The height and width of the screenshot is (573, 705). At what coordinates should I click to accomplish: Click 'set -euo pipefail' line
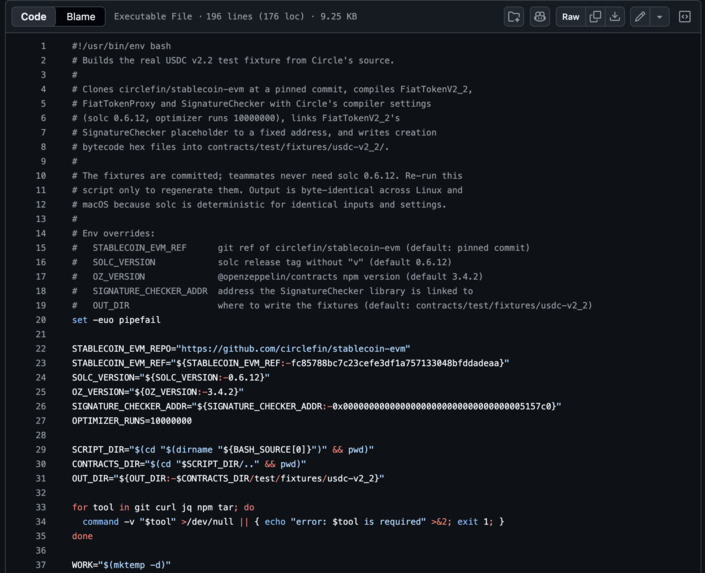[116, 320]
